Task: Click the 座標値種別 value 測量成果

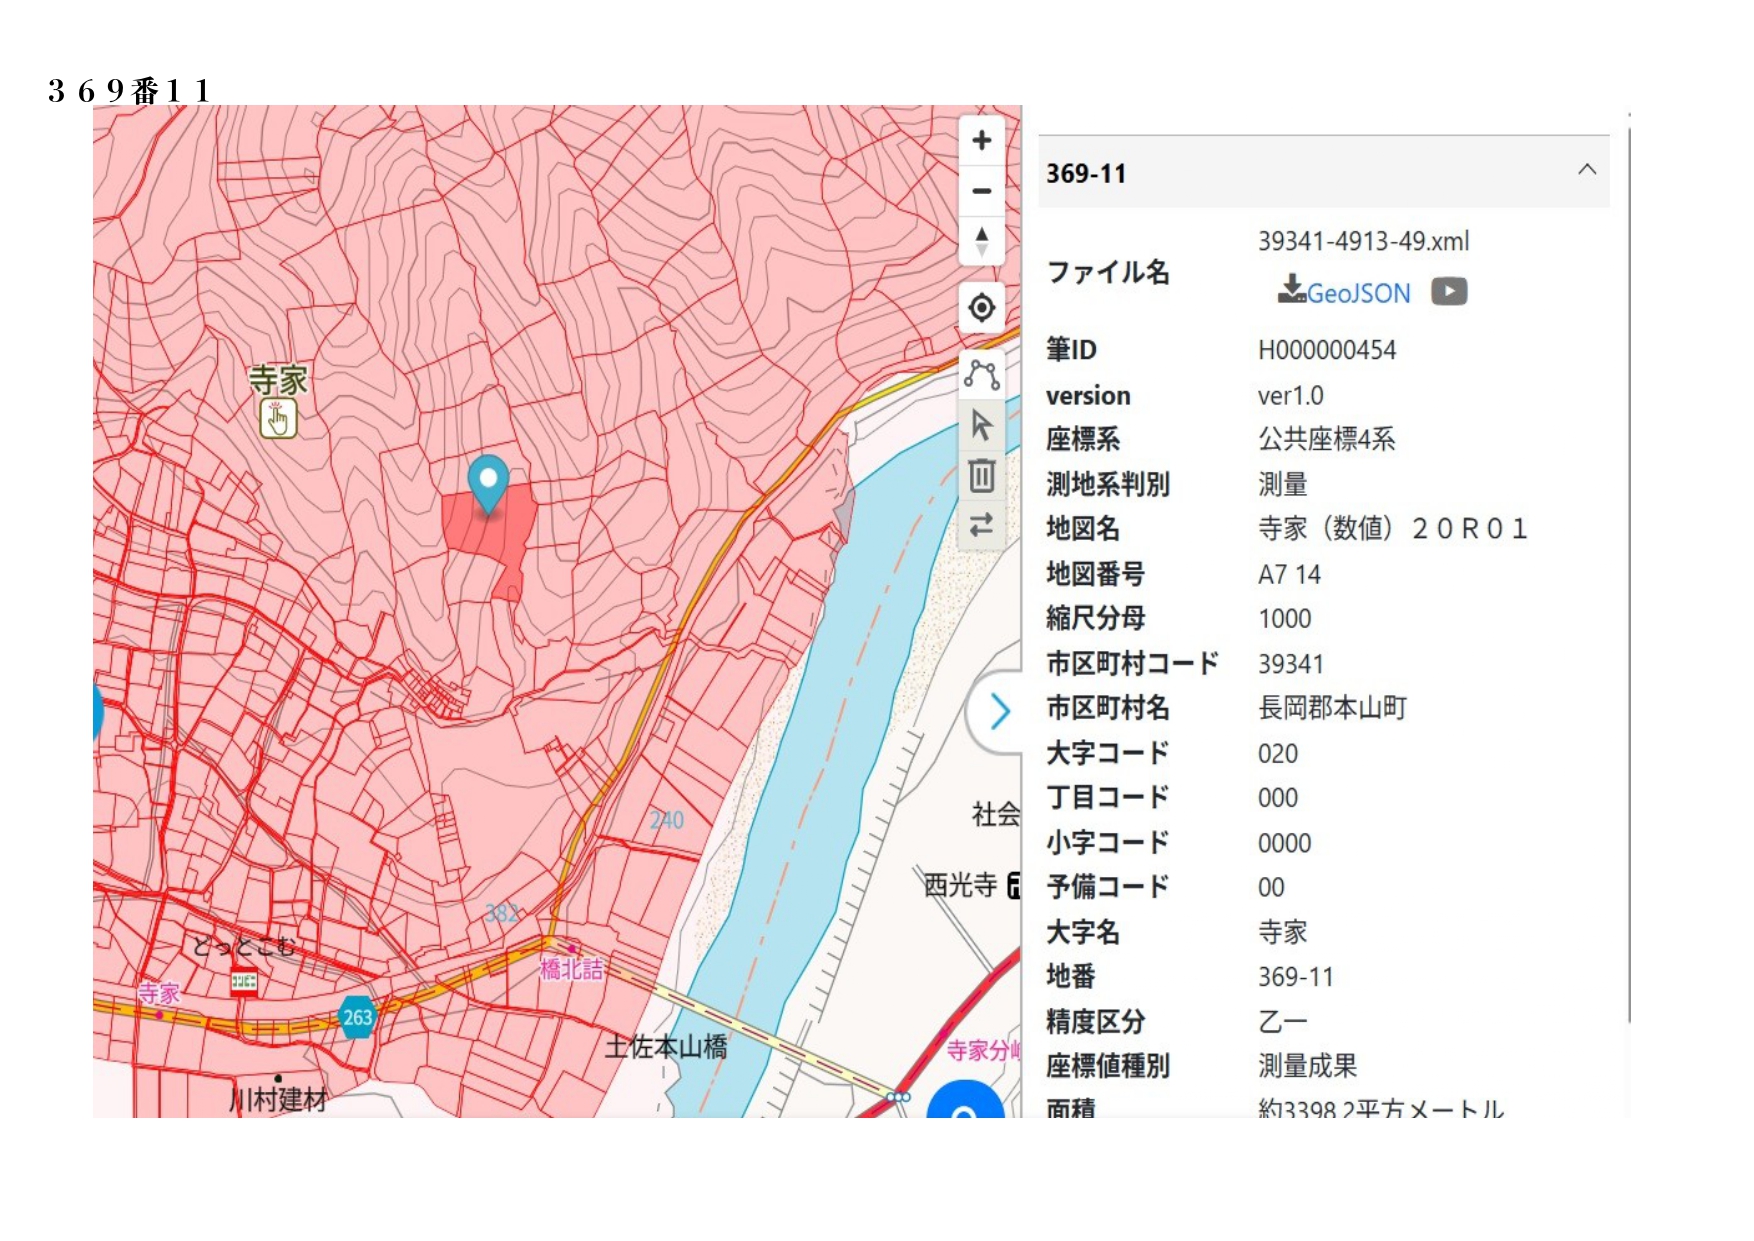Action: (1307, 1066)
